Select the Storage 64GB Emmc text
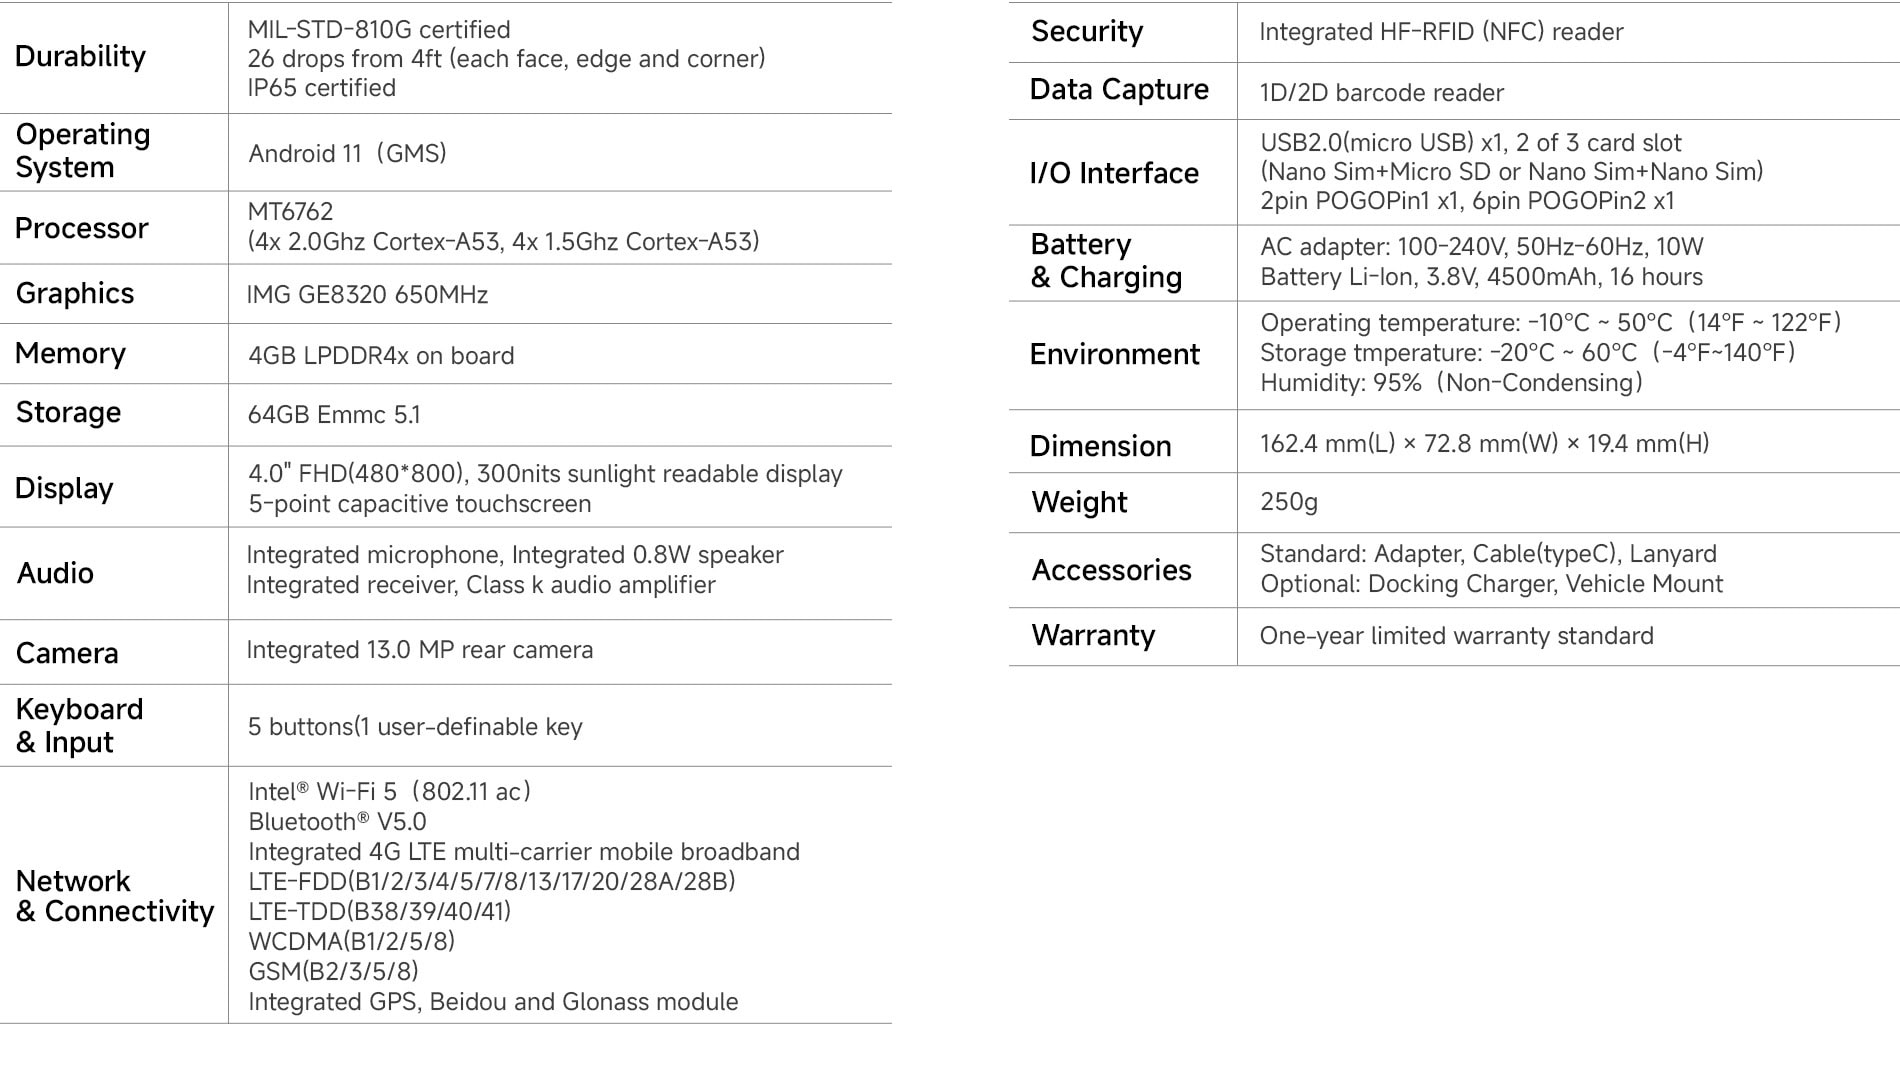Viewport: 1900px width, 1070px height. pyautogui.click(x=334, y=415)
